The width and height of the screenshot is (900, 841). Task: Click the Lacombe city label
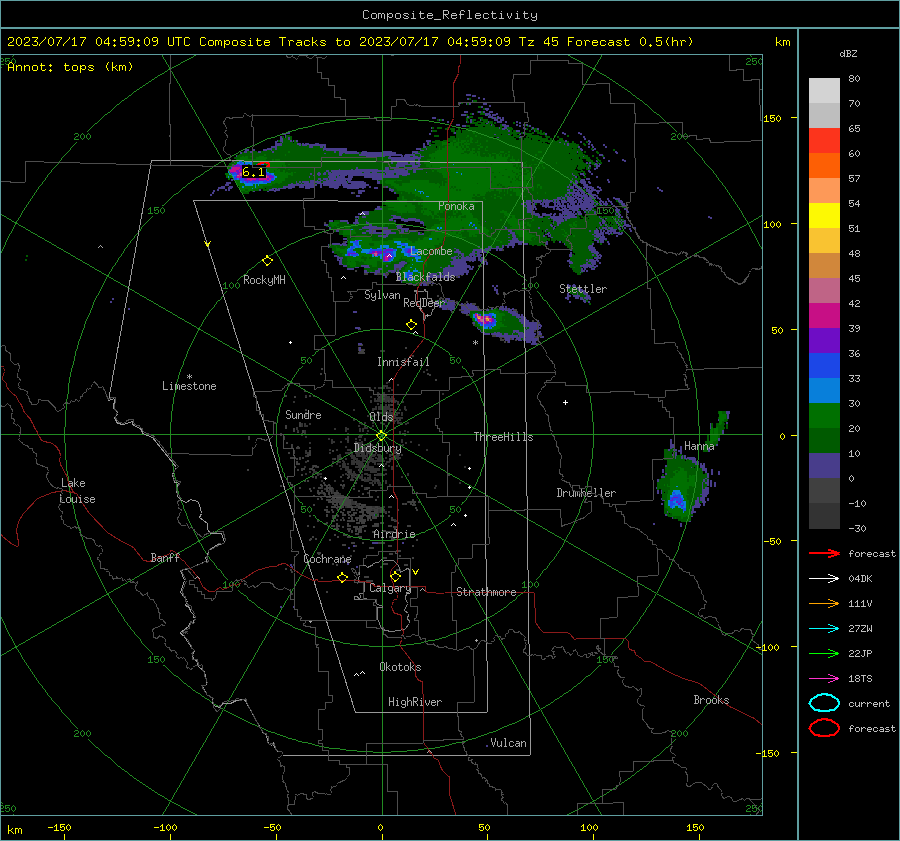click(431, 251)
